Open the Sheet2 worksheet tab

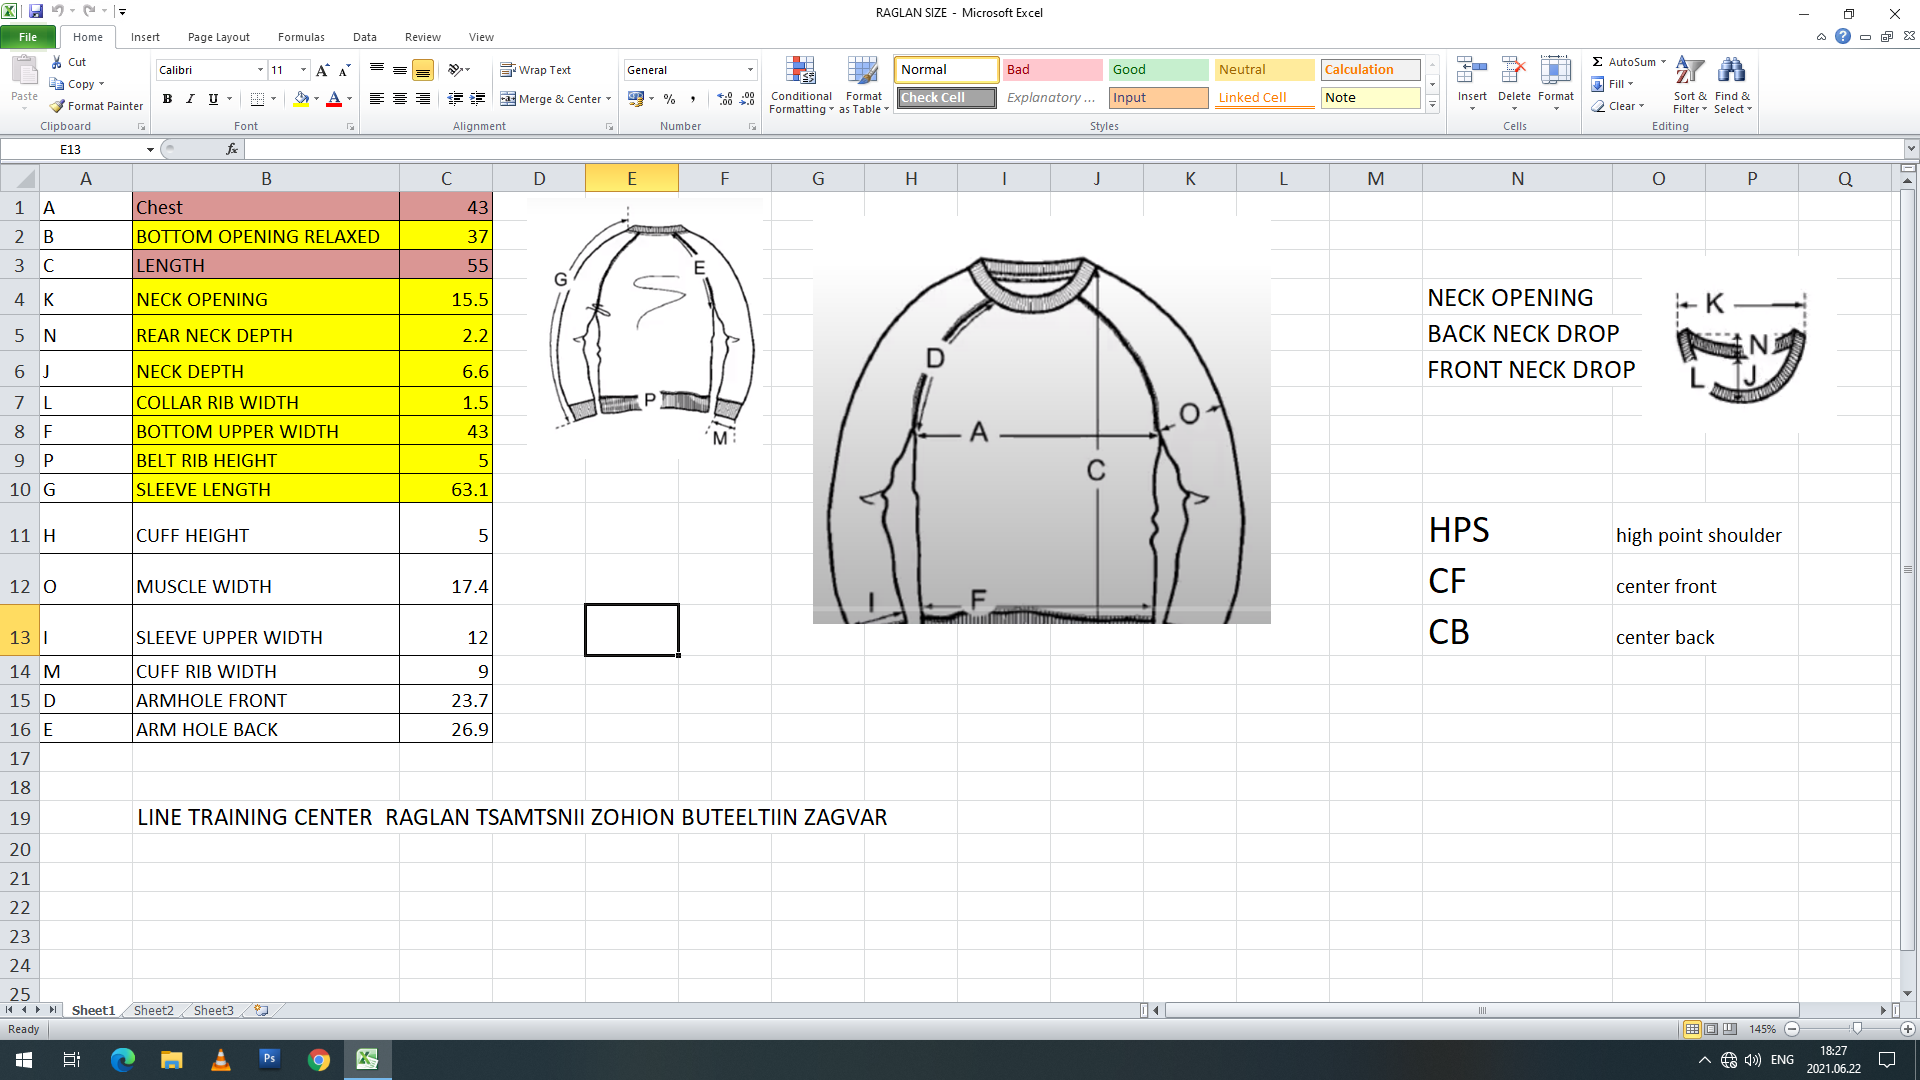[x=153, y=1010]
